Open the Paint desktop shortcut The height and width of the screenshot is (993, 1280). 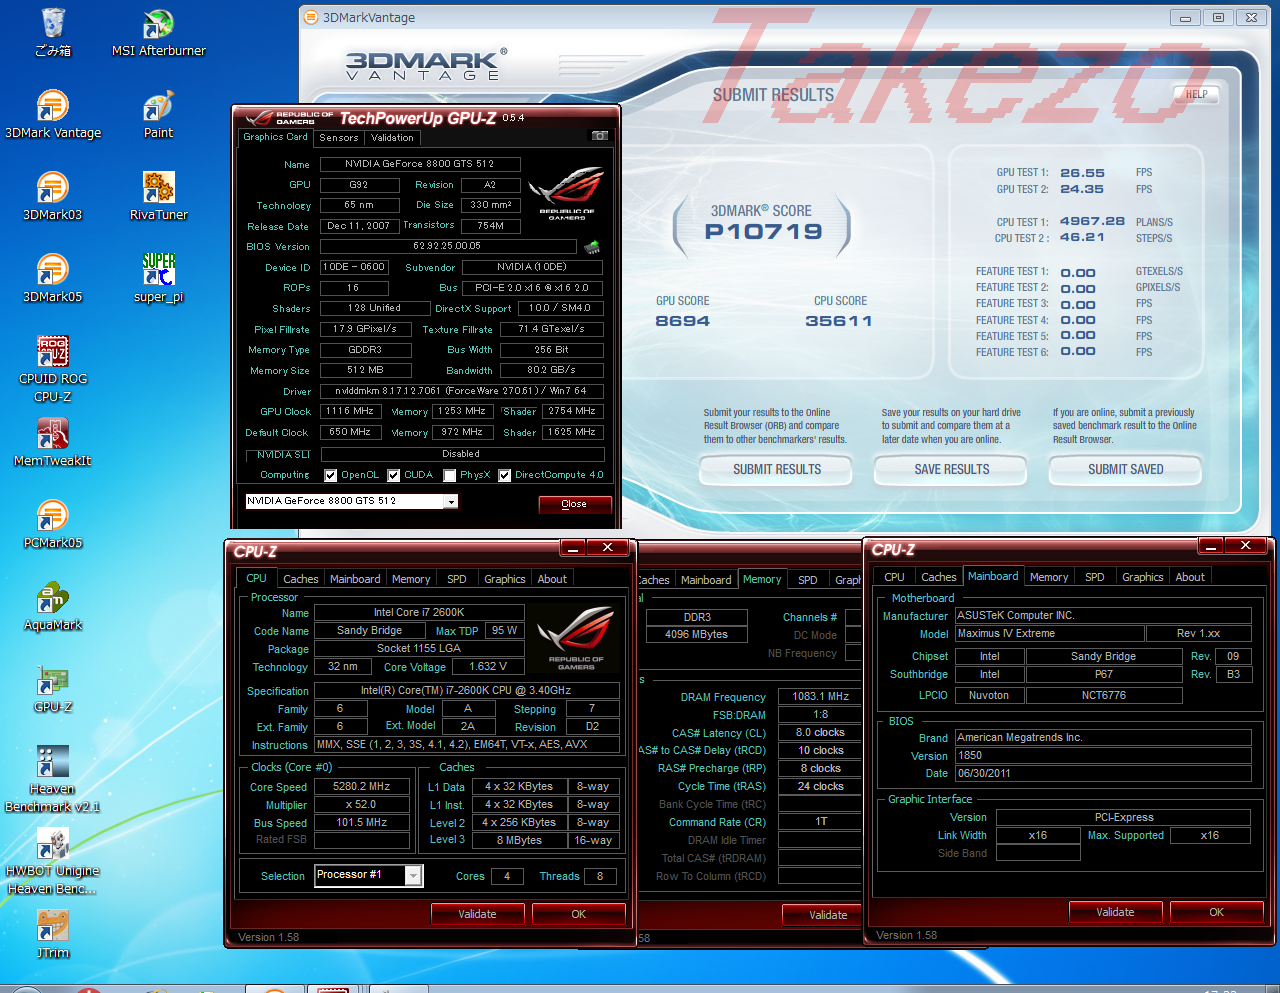(158, 113)
